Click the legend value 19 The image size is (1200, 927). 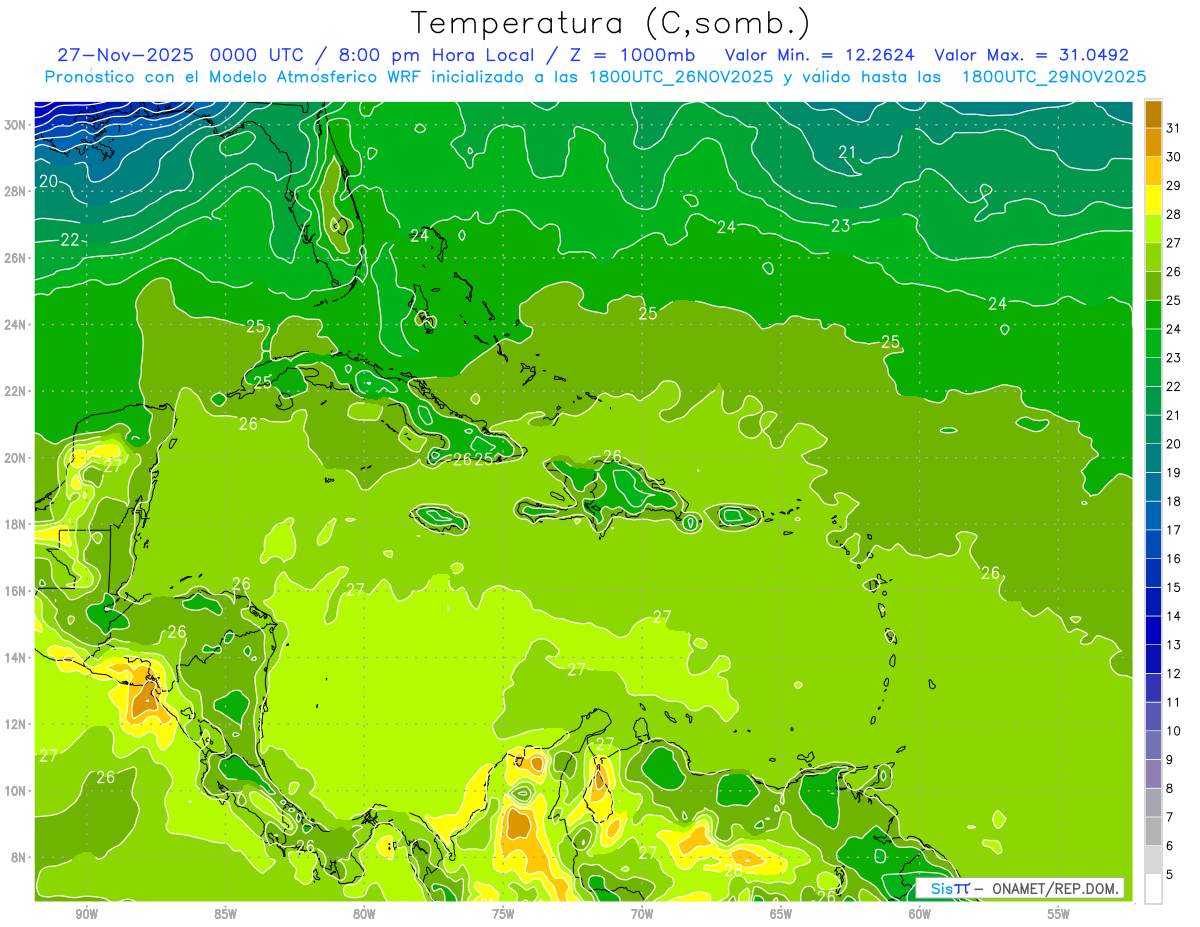pos(1174,472)
